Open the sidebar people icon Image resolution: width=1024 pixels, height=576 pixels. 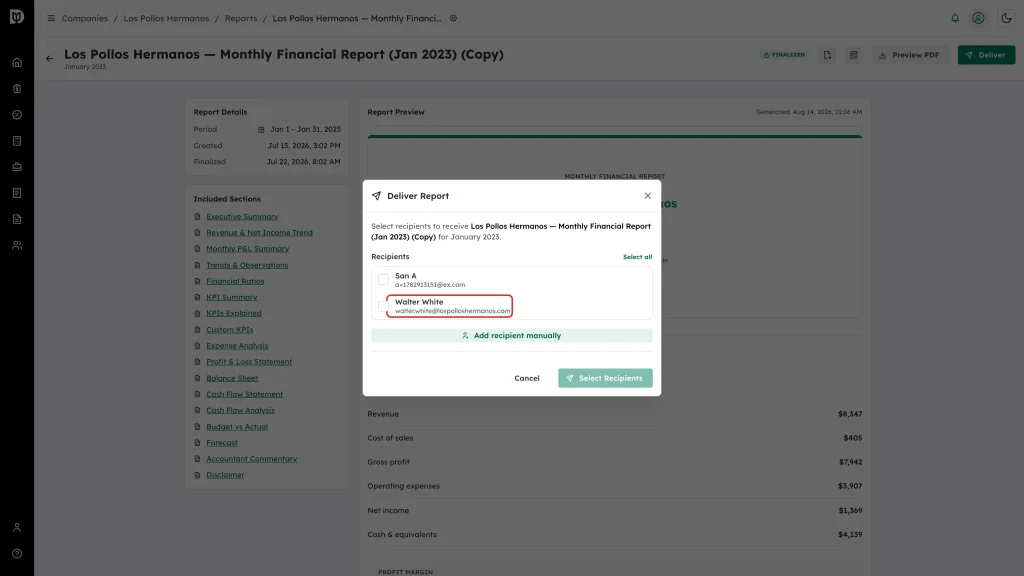pos(17,246)
